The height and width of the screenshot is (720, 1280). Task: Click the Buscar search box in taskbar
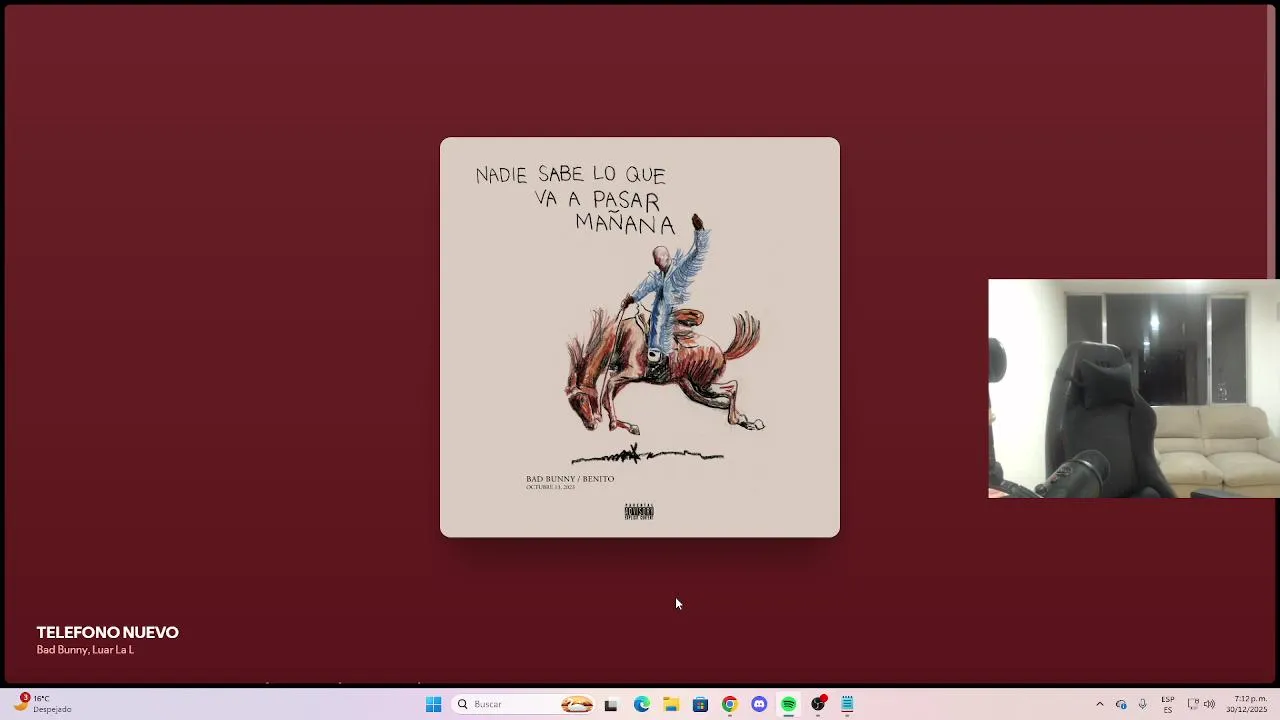(x=525, y=704)
